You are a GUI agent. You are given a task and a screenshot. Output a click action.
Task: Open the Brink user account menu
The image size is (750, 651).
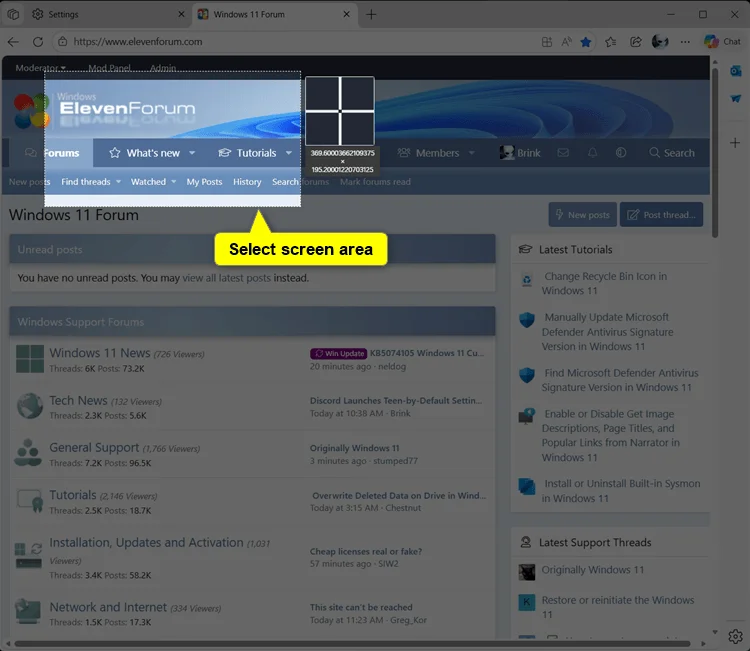520,153
